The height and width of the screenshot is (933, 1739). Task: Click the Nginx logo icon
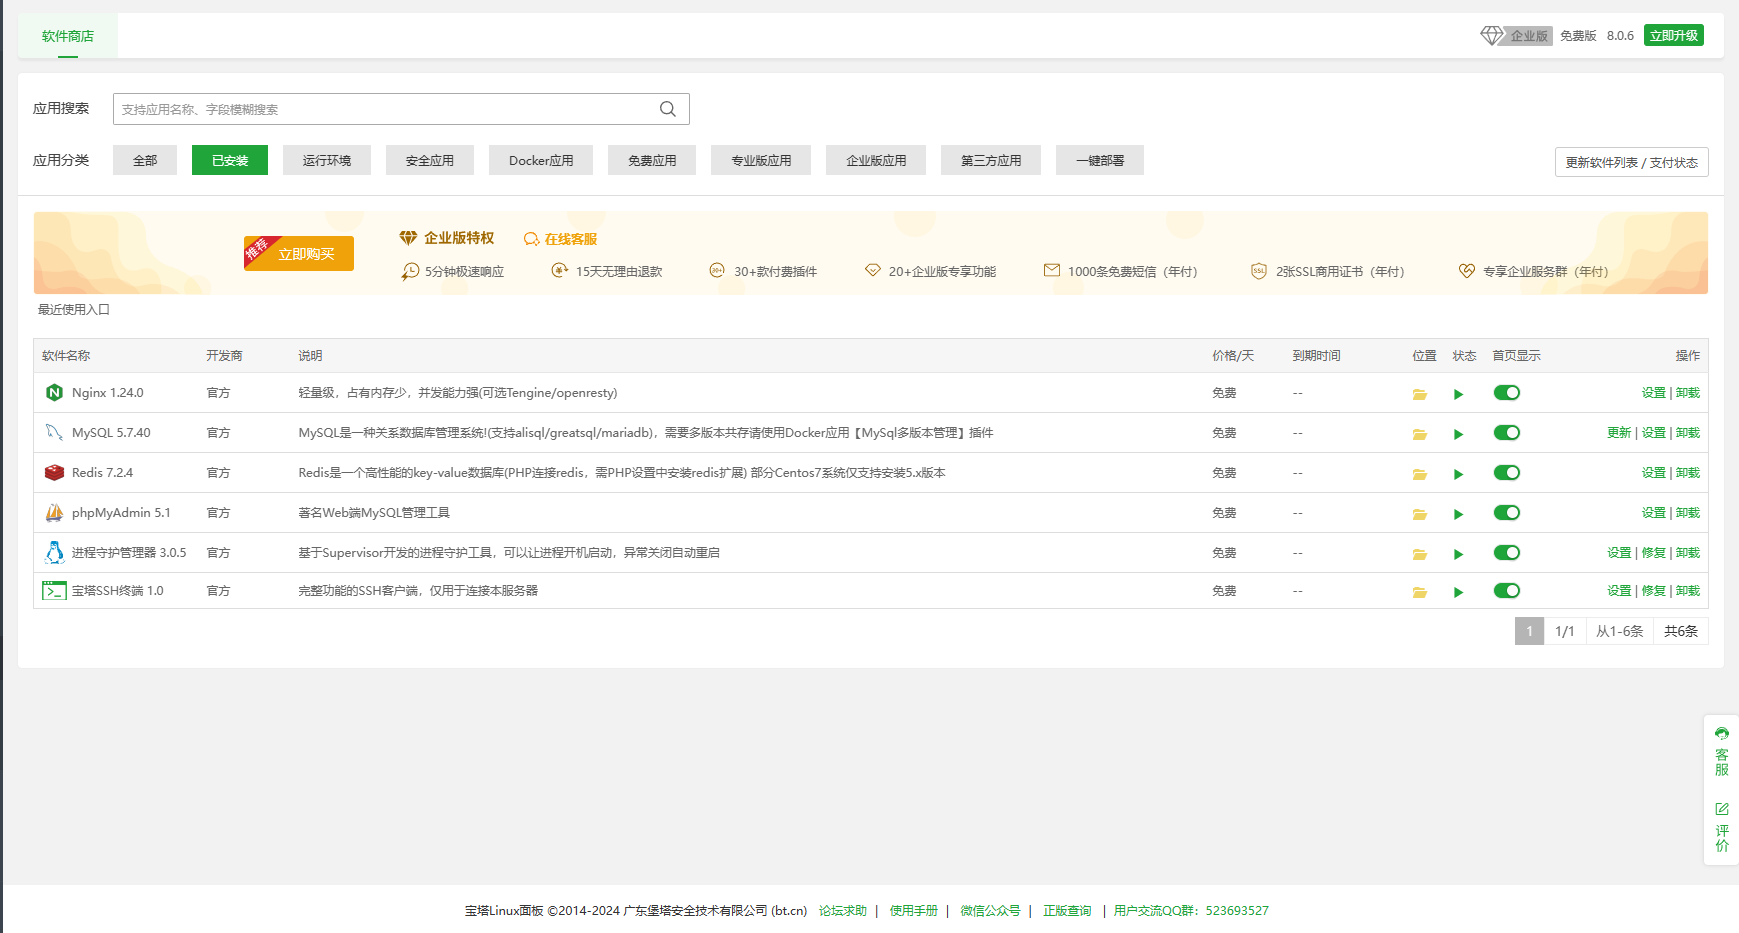pyautogui.click(x=54, y=393)
